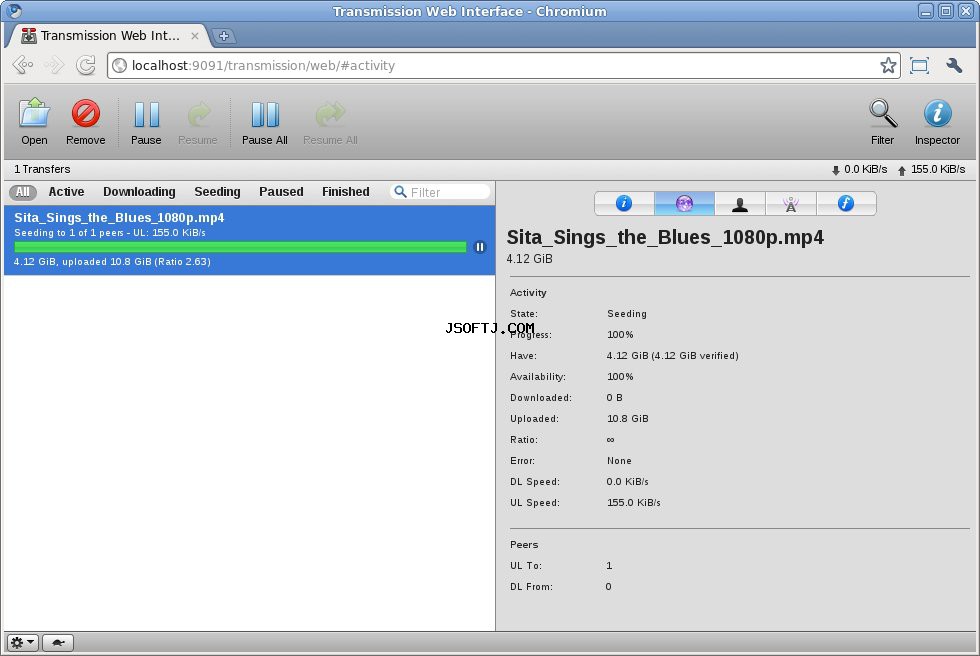Click the UL Speed value in Activity
Viewport: 980px width, 656px height.
pyautogui.click(x=634, y=502)
